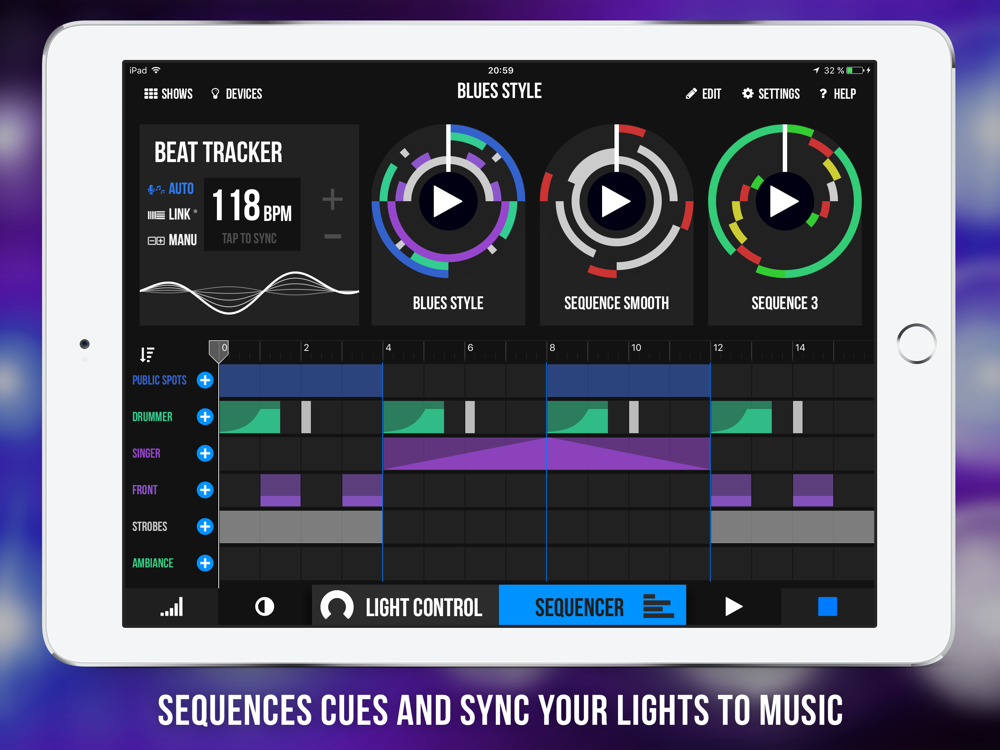Switch to Light Control tab
This screenshot has width=1000, height=750.
pyautogui.click(x=406, y=607)
